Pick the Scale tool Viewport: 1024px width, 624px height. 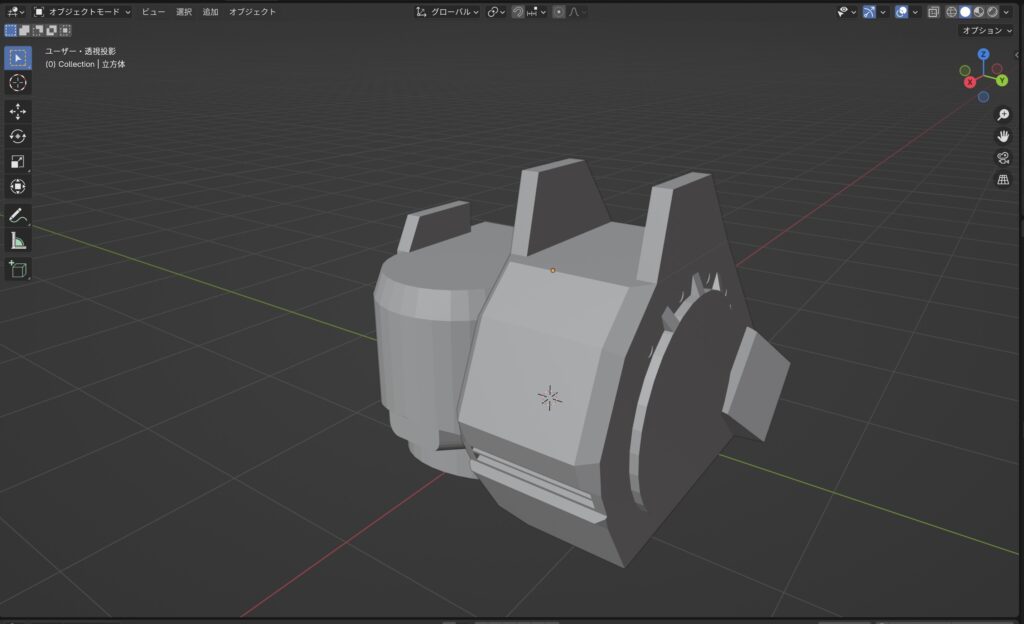tap(18, 161)
